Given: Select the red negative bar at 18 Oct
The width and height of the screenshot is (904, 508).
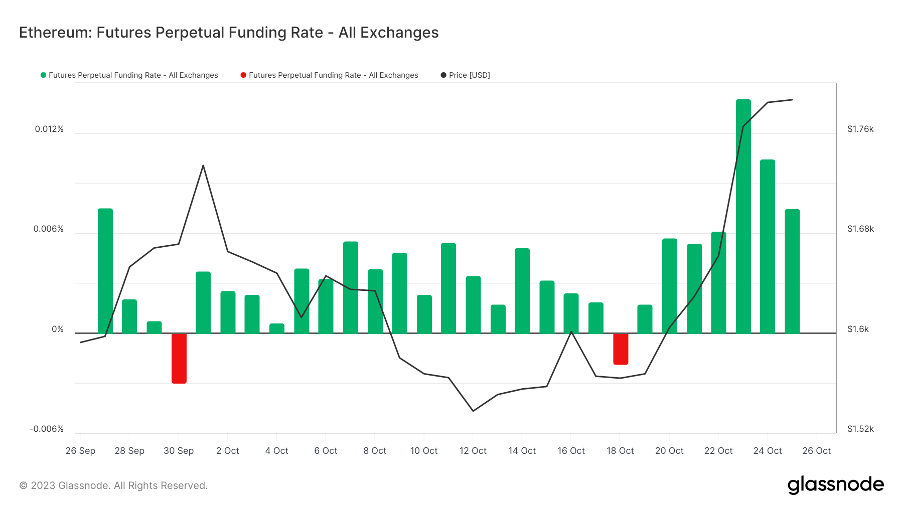Looking at the screenshot, I should coord(620,348).
